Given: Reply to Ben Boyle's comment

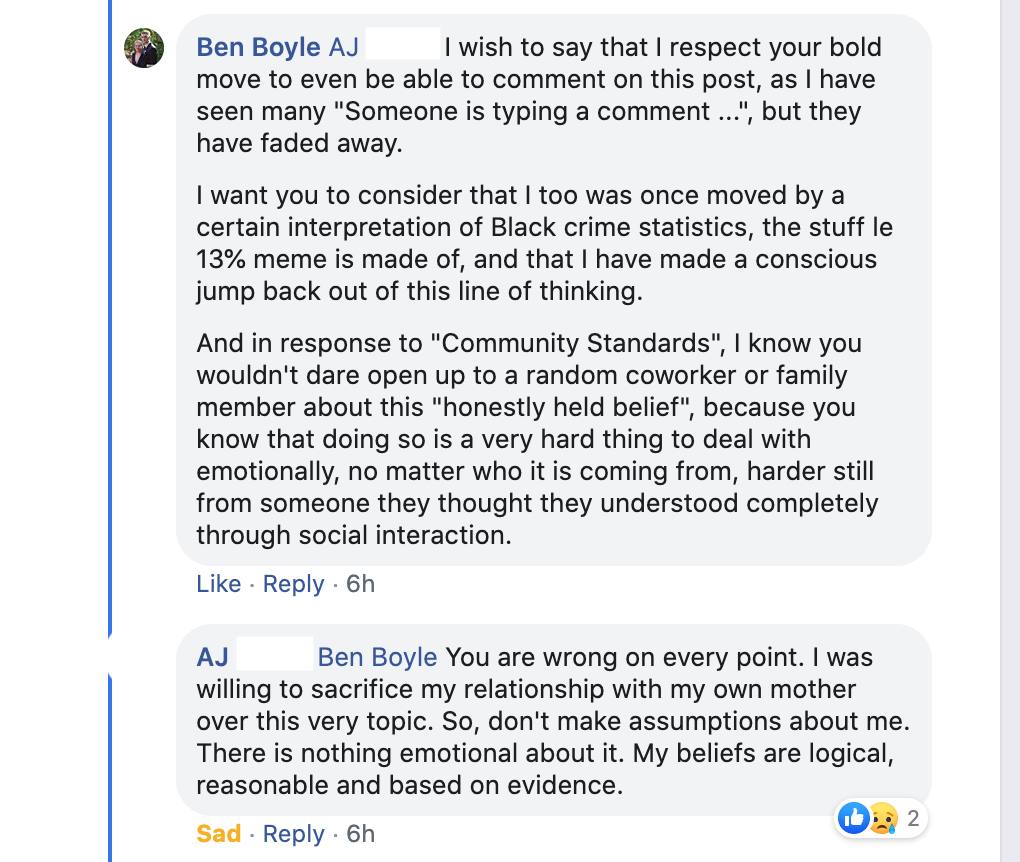Looking at the screenshot, I should click(293, 584).
